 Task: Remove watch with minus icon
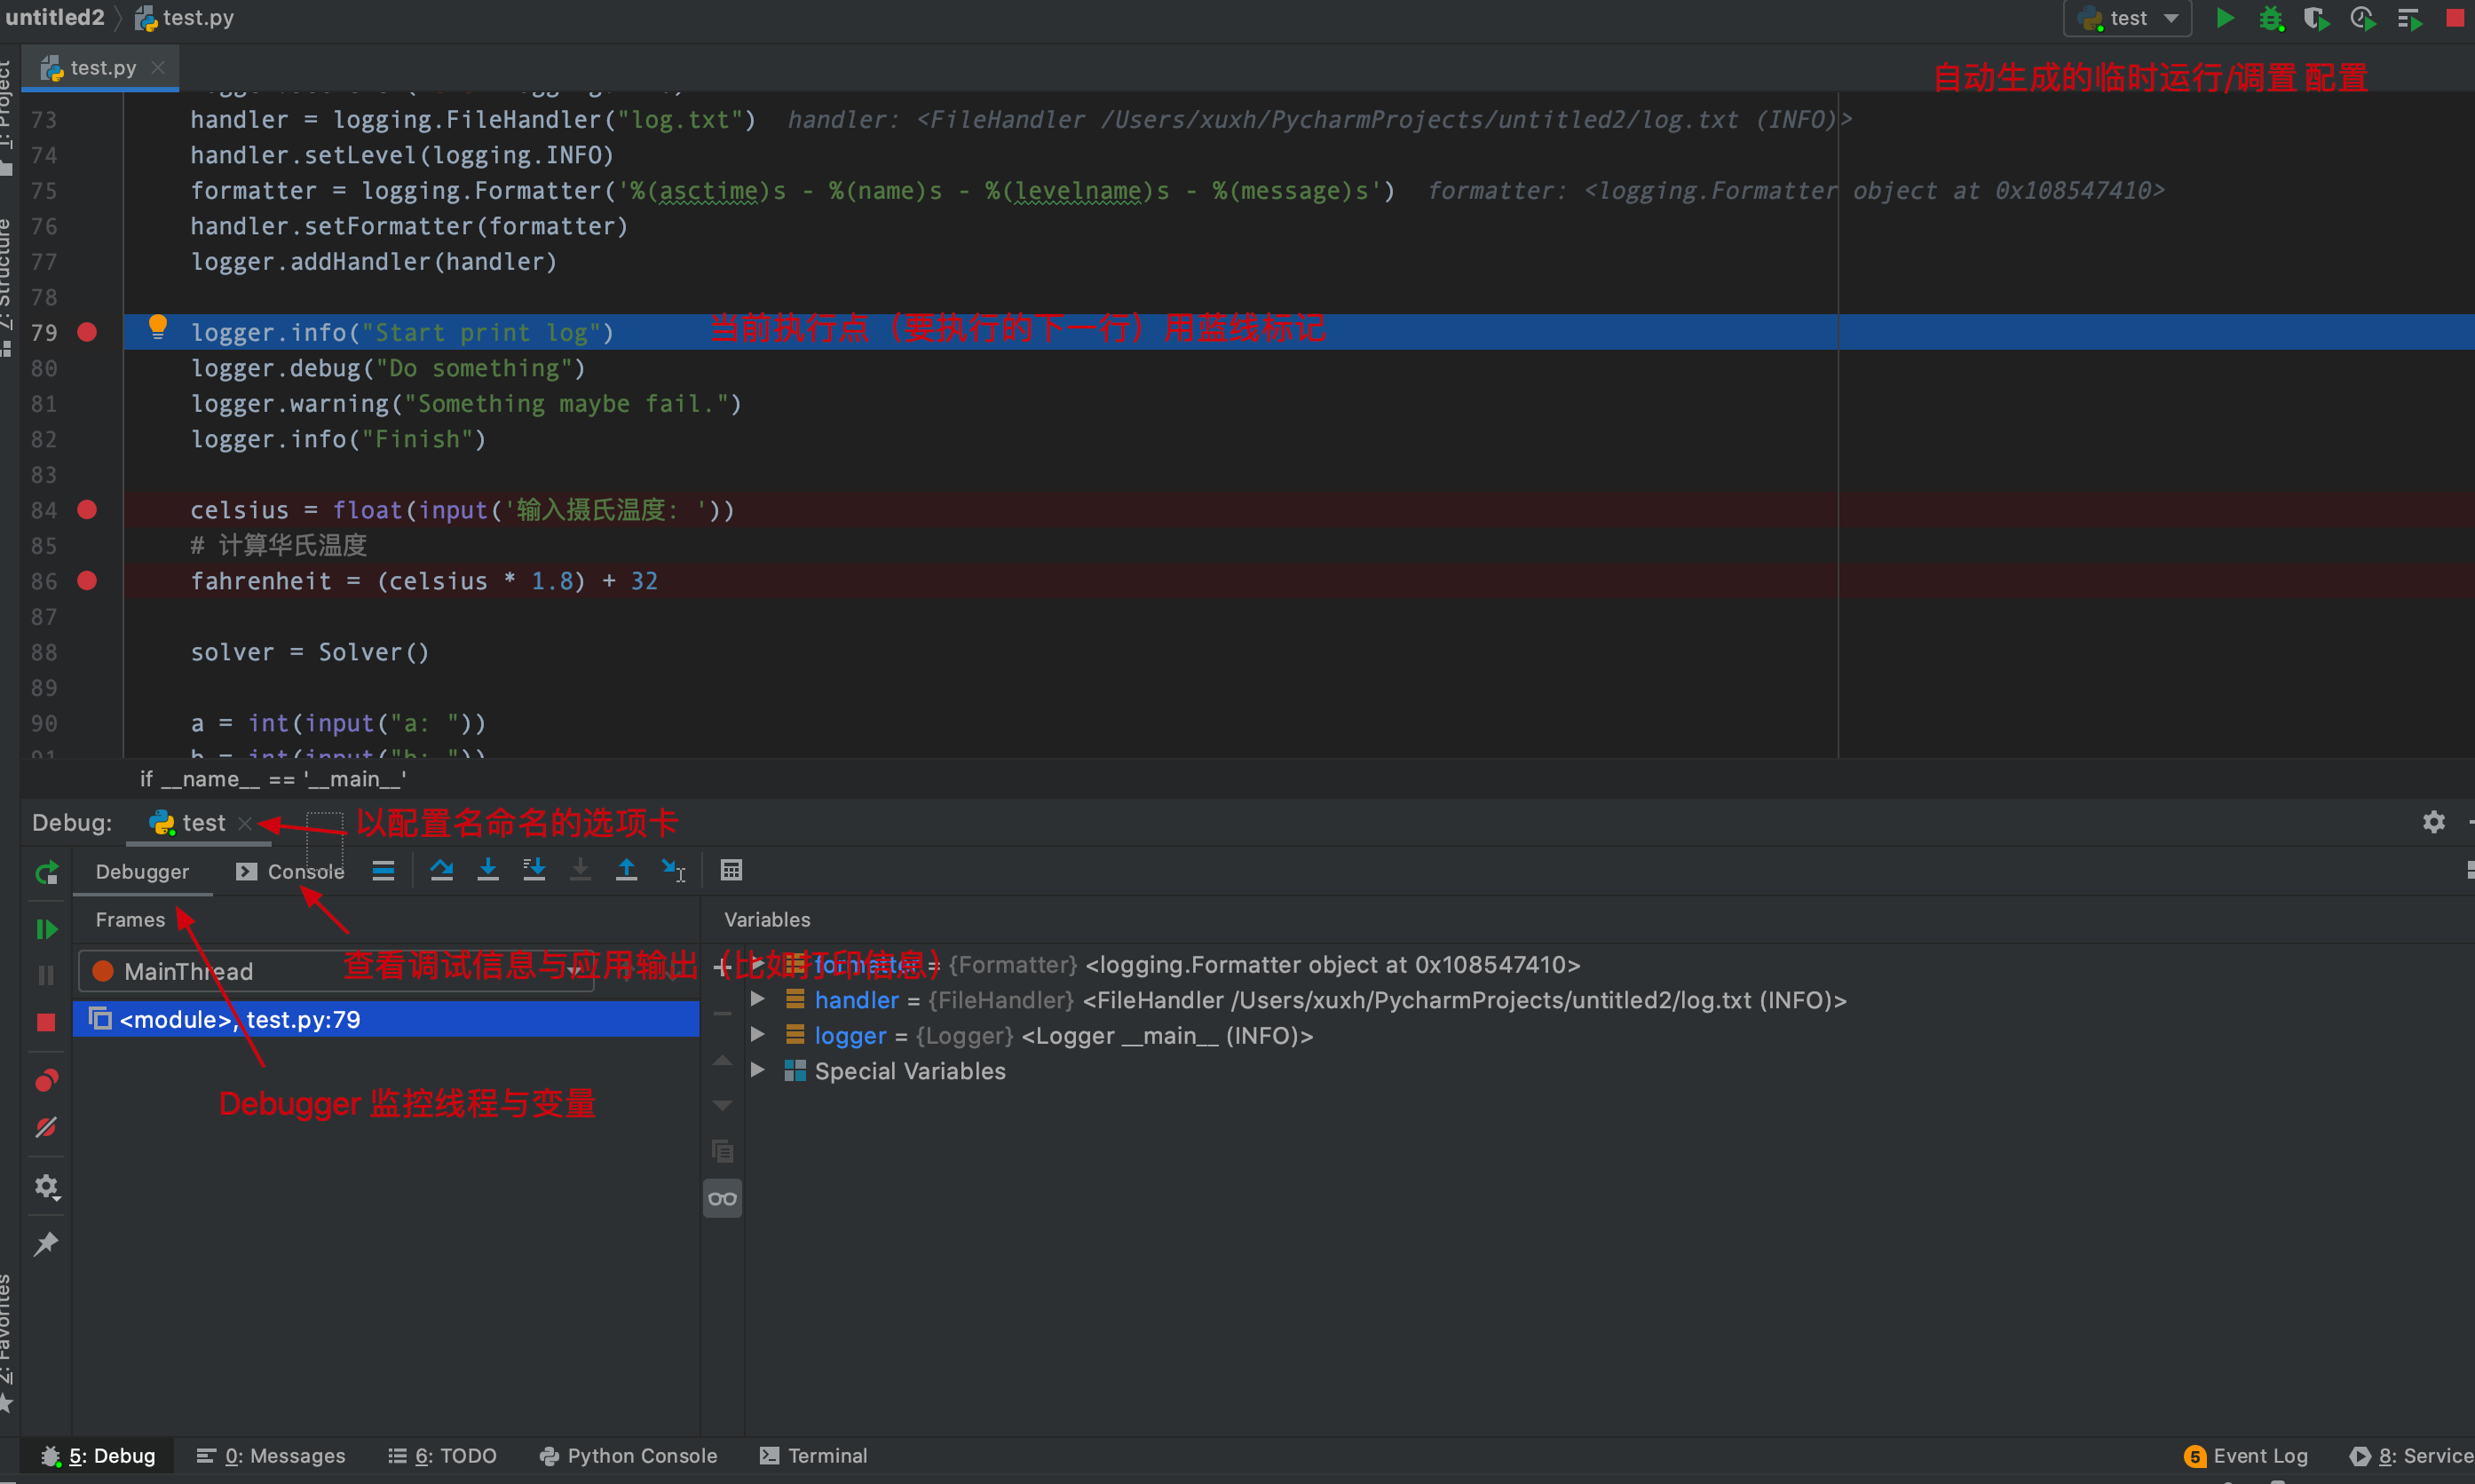[722, 1013]
